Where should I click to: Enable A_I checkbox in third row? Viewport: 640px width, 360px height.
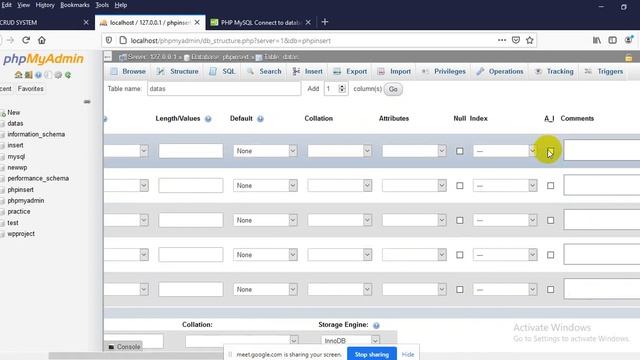tap(551, 220)
